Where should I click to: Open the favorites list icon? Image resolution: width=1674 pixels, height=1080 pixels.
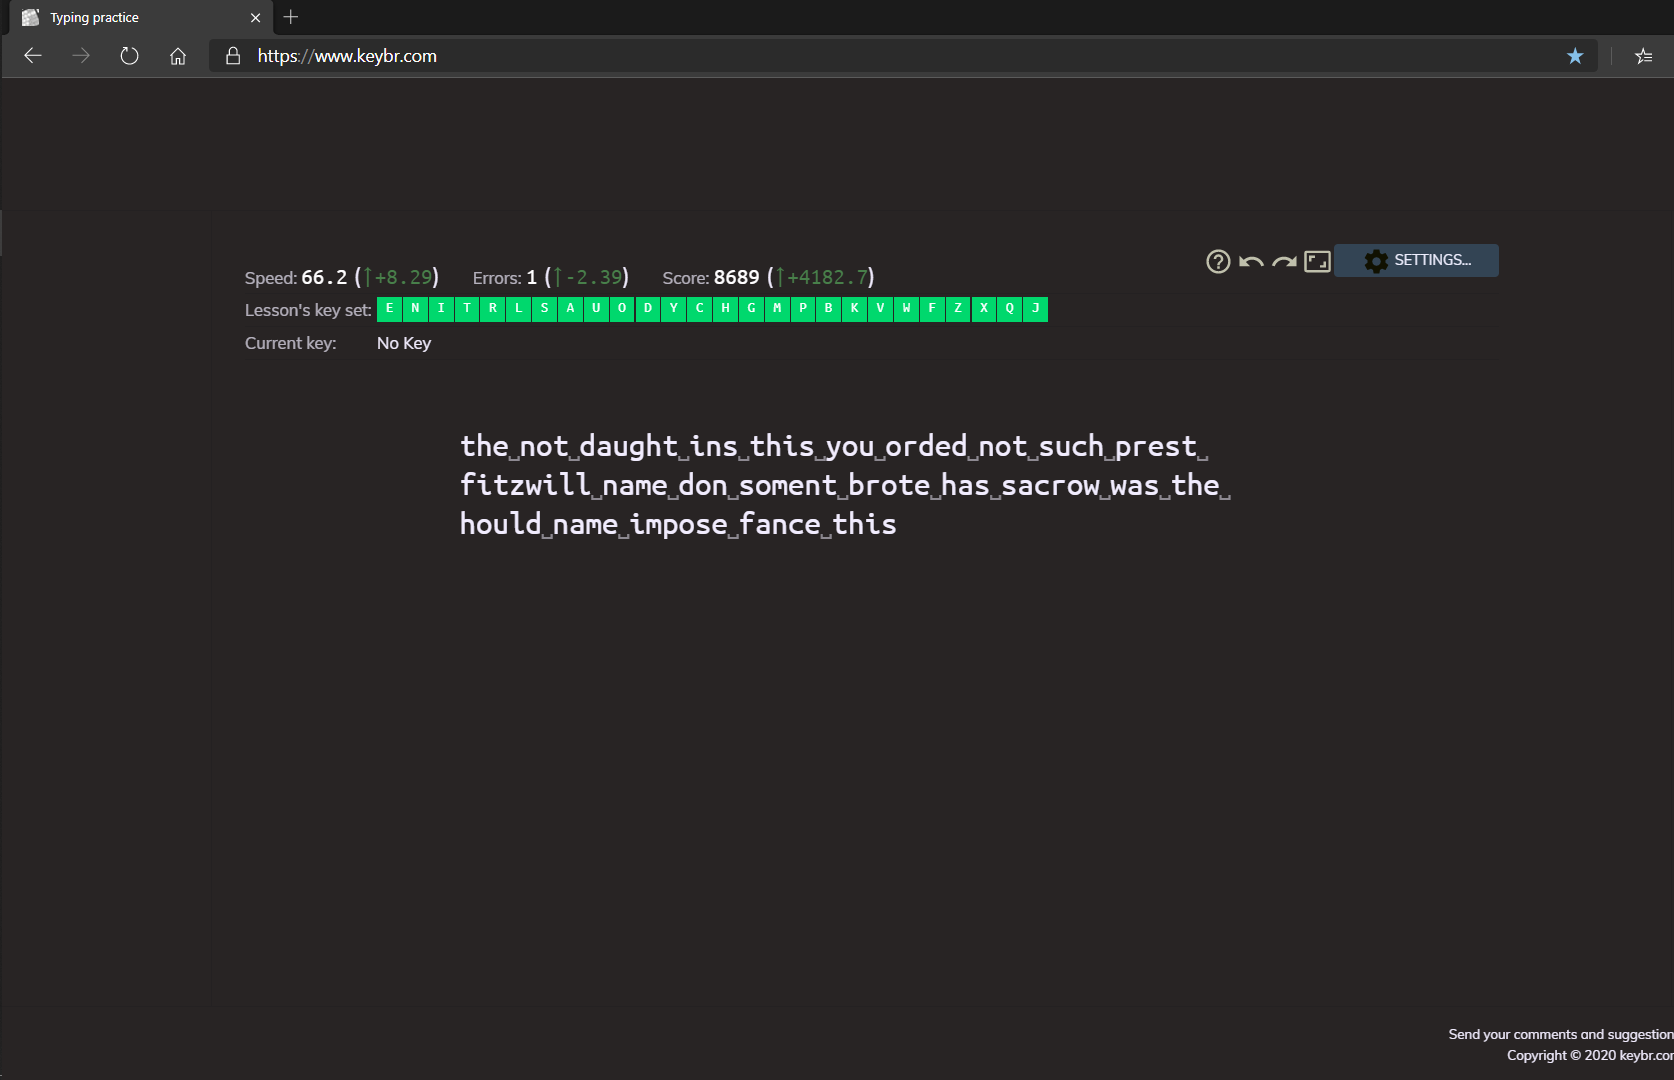[x=1643, y=56]
